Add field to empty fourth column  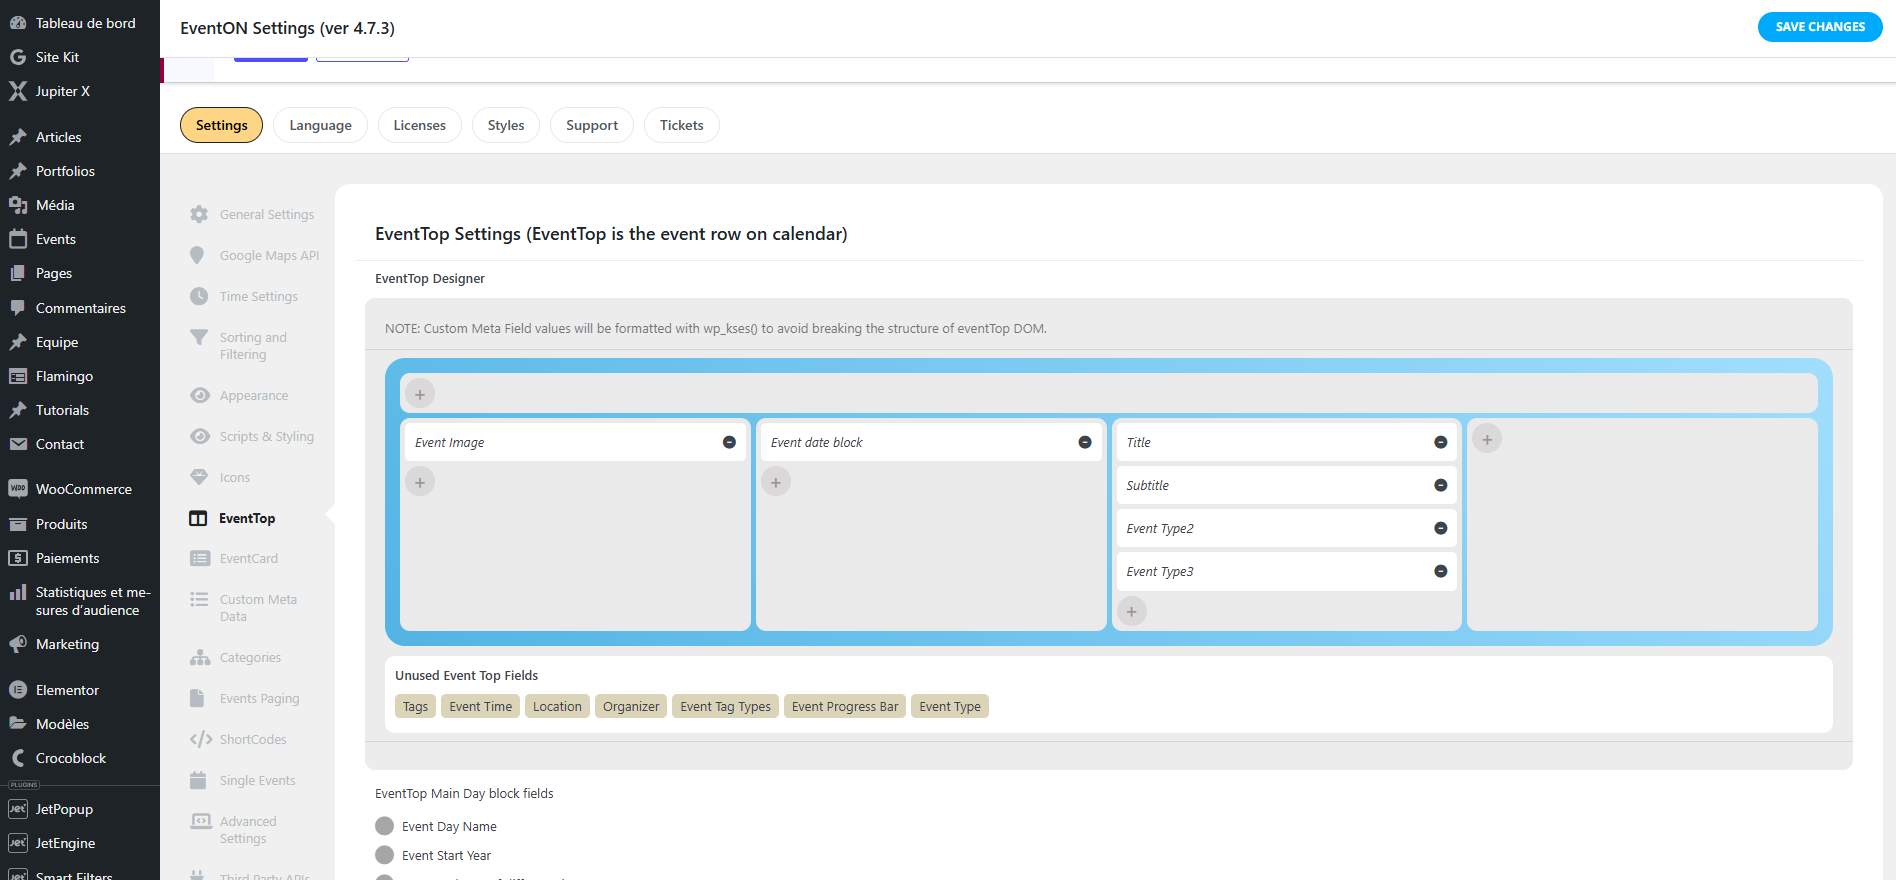pos(1487,439)
